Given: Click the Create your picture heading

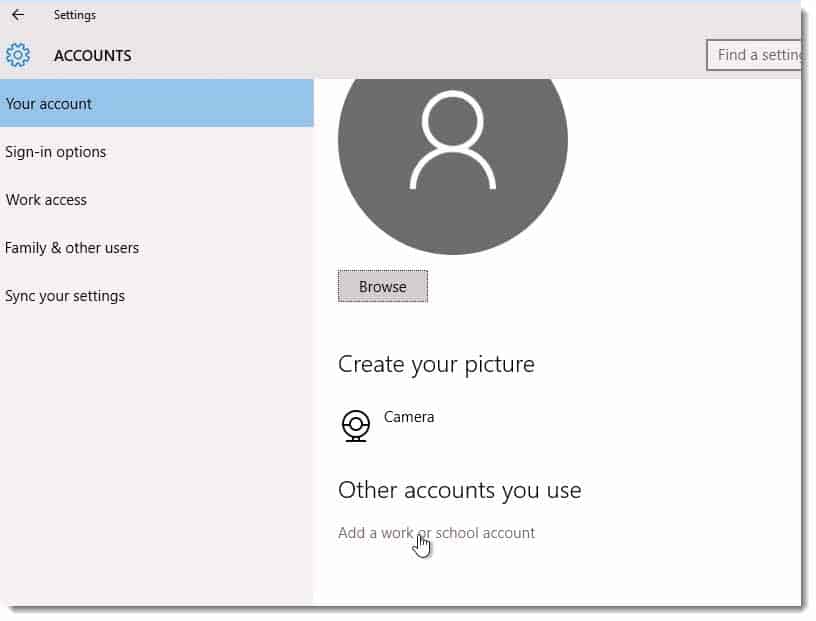Looking at the screenshot, I should [436, 364].
